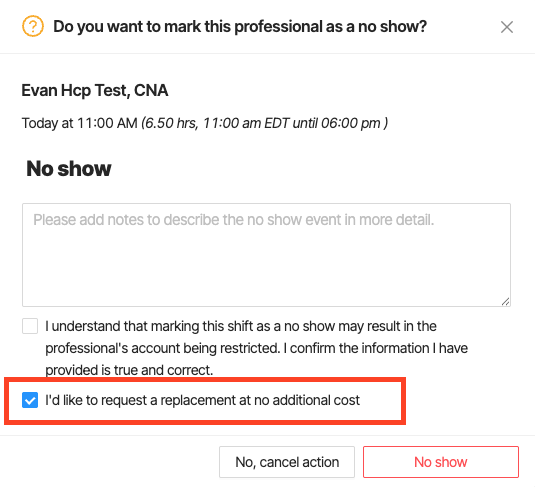Uncheck the request a replacement checkbox
This screenshot has height=487, width=535.
tap(30, 400)
